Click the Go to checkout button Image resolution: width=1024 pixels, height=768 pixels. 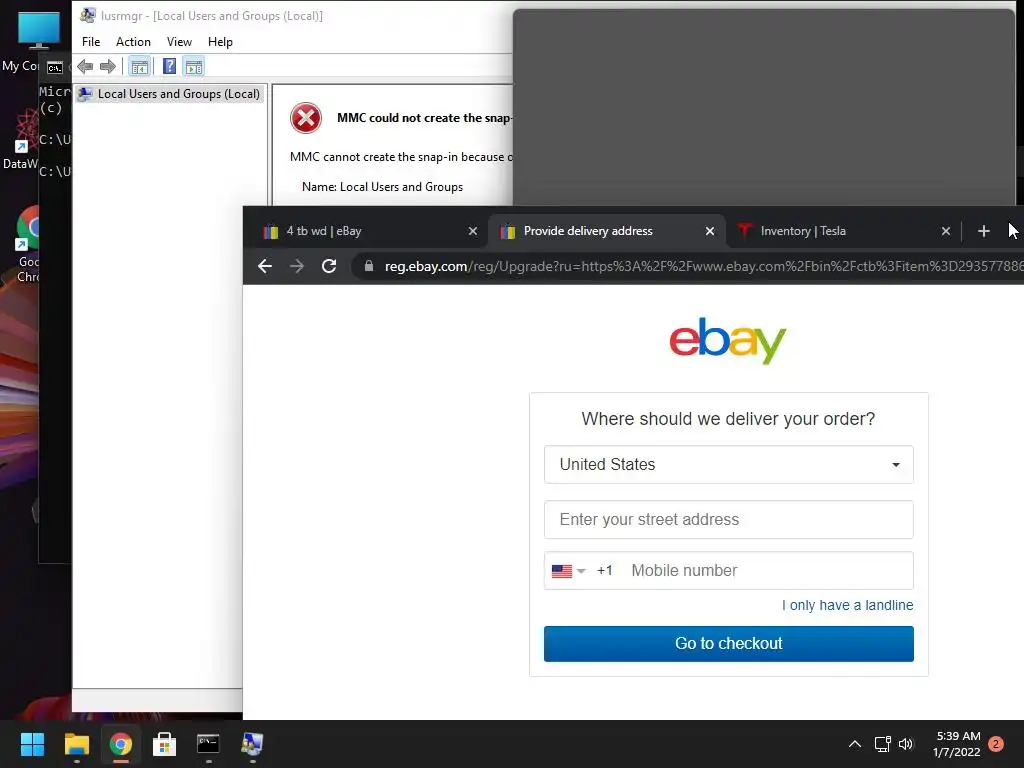pyautogui.click(x=728, y=644)
